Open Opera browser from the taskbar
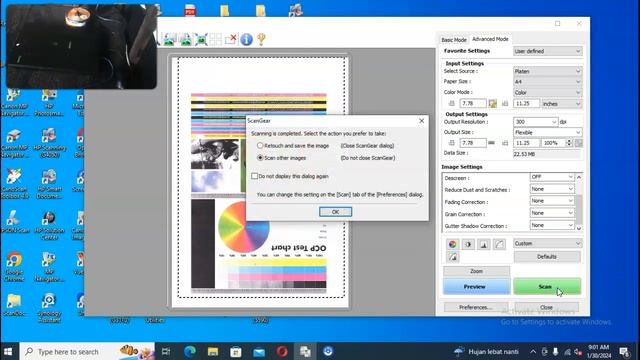 click(x=282, y=351)
